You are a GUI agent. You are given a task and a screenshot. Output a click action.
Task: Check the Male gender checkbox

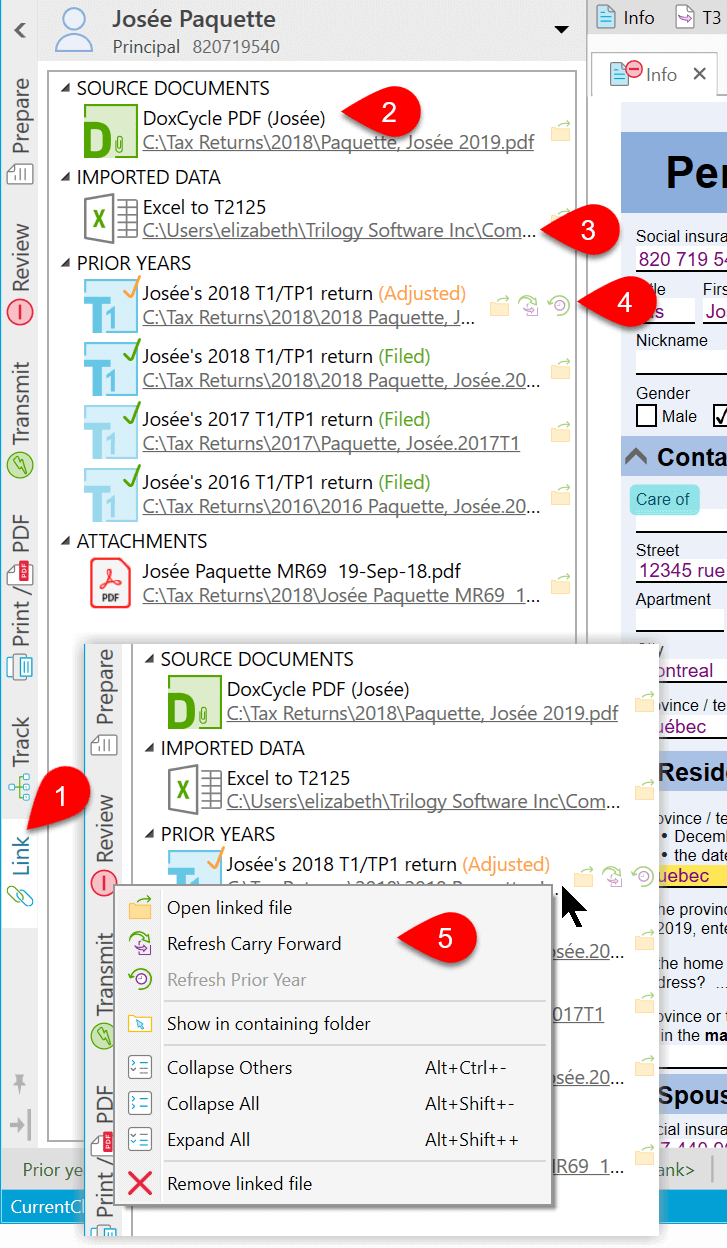(x=647, y=415)
